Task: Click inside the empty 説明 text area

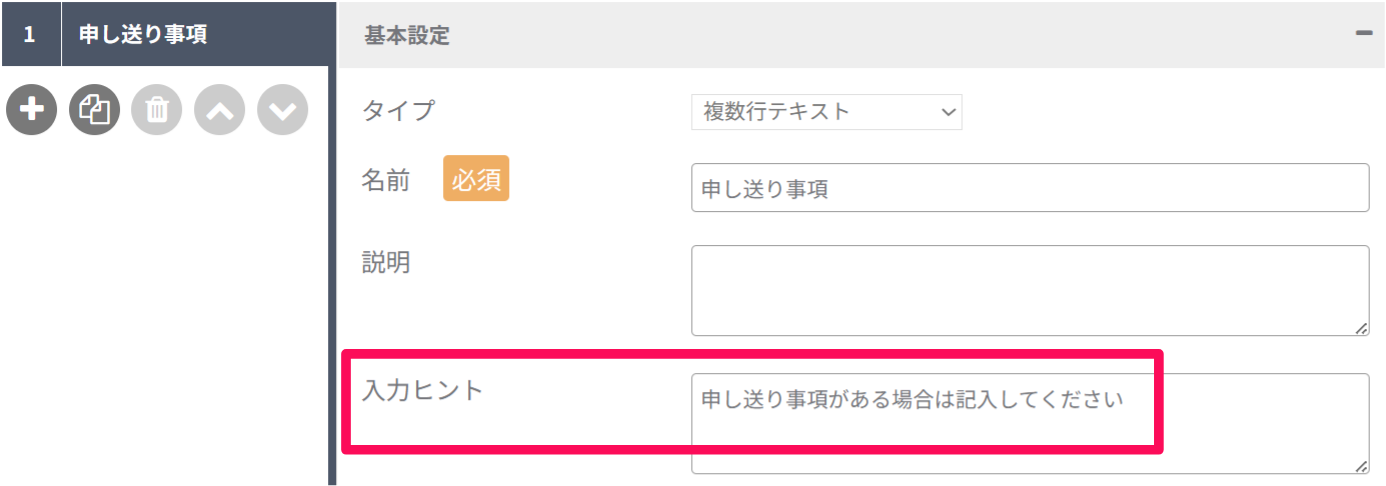Action: click(1030, 290)
